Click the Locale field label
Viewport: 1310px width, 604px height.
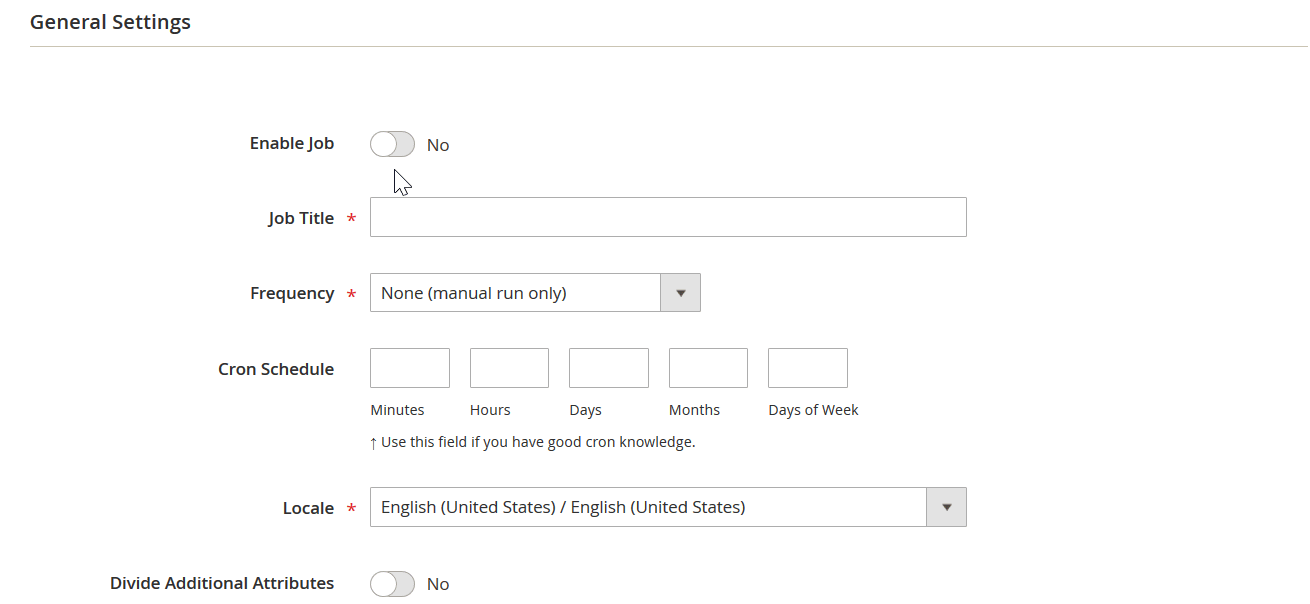(308, 508)
